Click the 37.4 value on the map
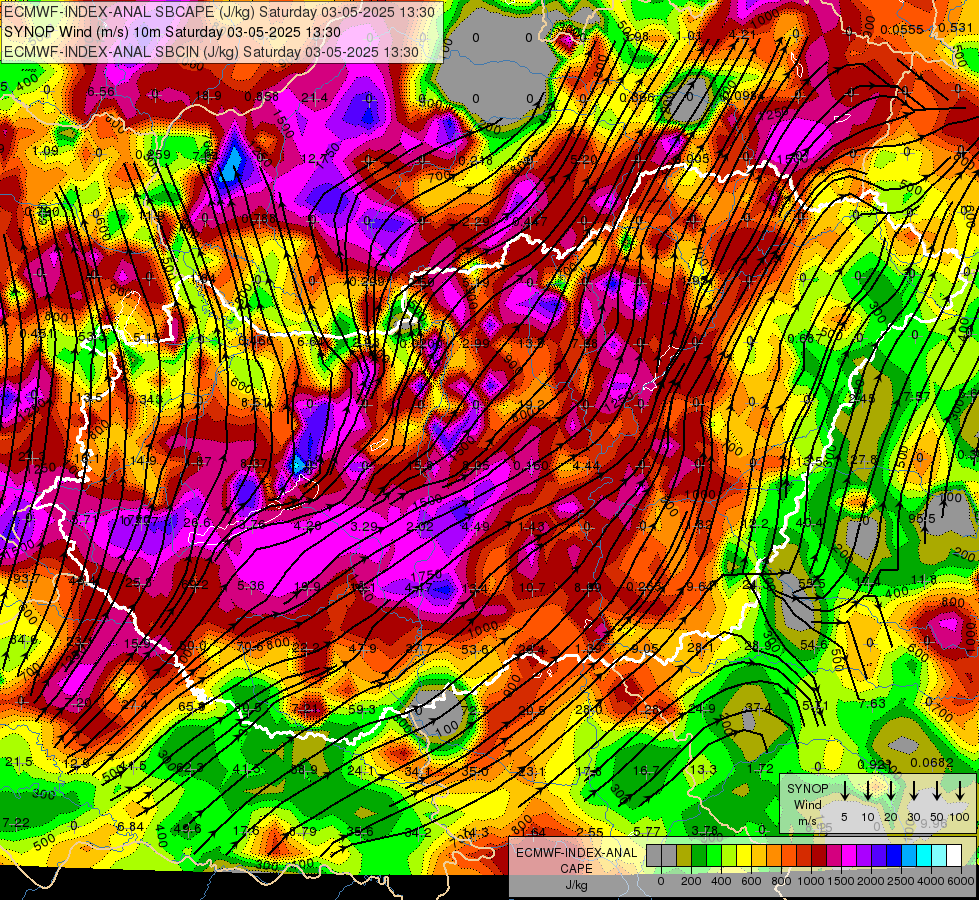979x900 pixels. [x=758, y=708]
